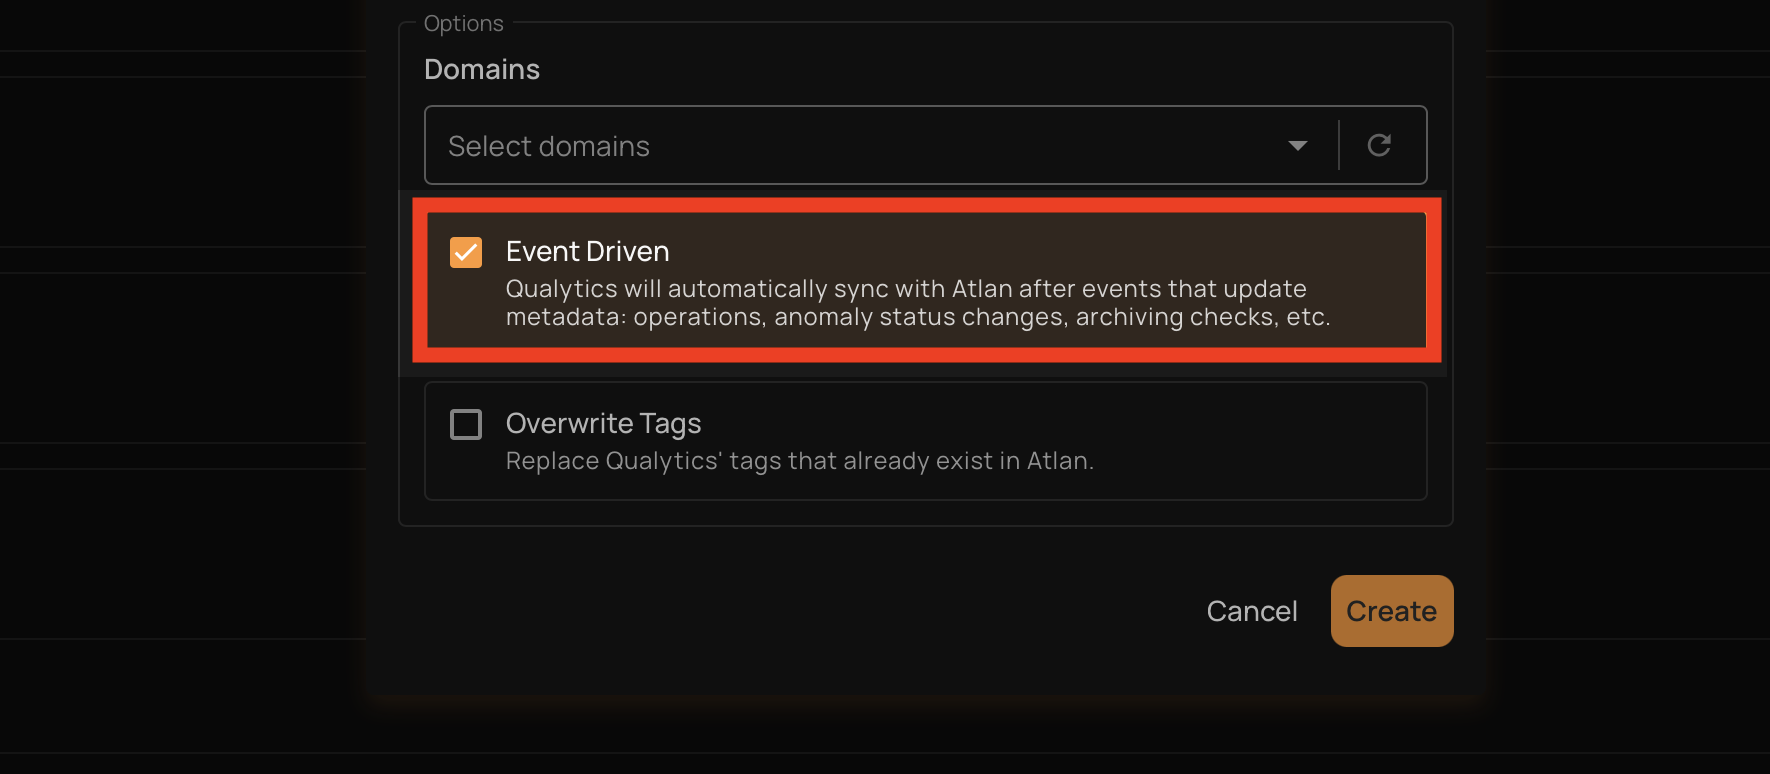Click Create to save the integration
This screenshot has width=1770, height=774.
pyautogui.click(x=1391, y=610)
